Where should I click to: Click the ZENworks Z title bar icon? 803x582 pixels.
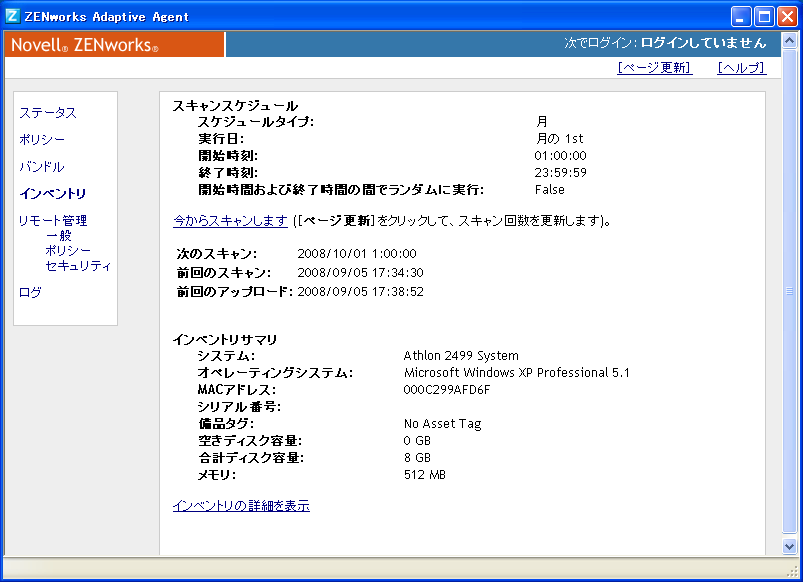(12, 16)
